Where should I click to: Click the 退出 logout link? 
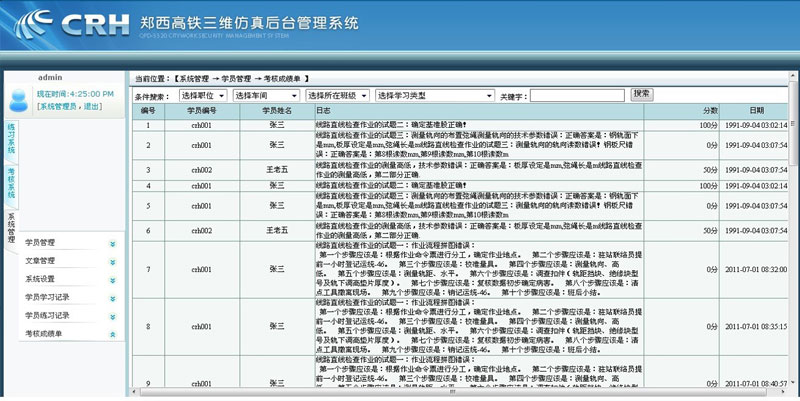pyautogui.click(x=91, y=106)
